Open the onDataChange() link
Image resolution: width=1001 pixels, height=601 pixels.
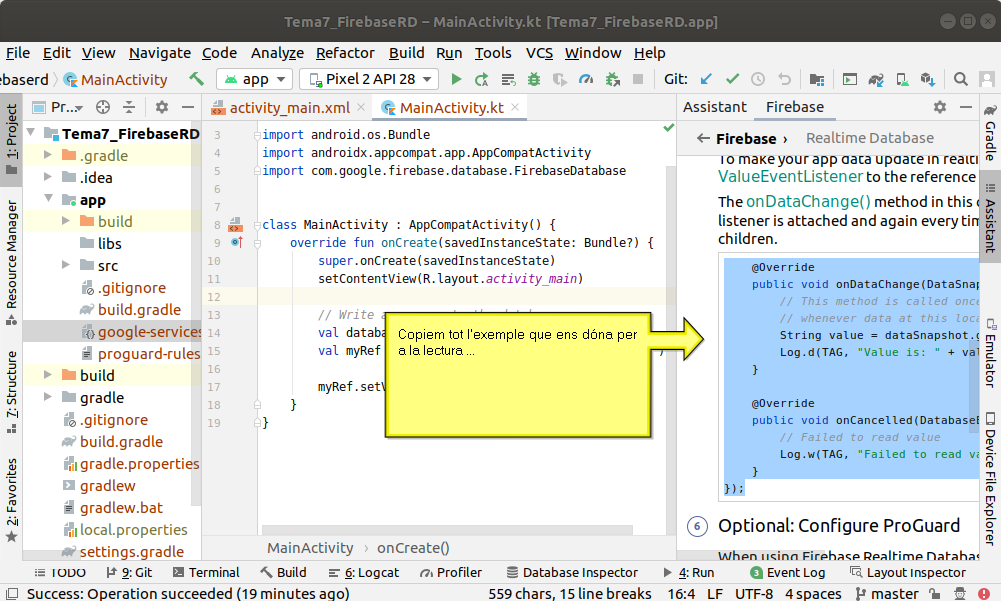pyautogui.click(x=808, y=202)
